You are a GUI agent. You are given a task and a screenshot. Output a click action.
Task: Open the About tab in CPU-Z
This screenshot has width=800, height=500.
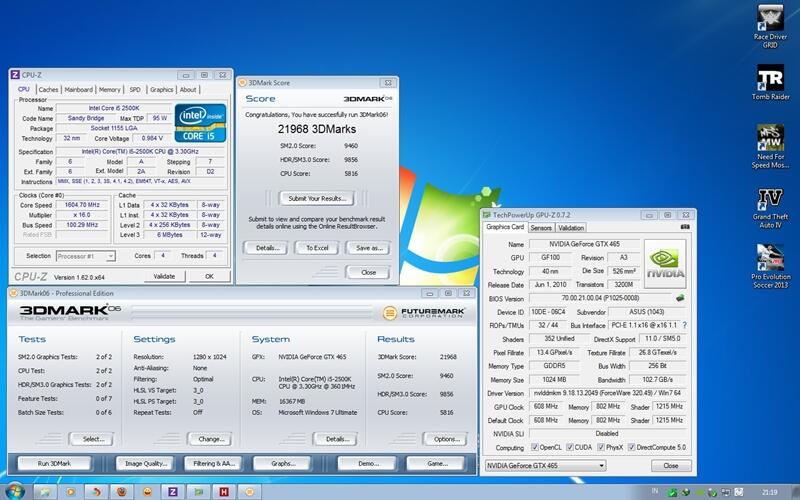pyautogui.click(x=188, y=89)
